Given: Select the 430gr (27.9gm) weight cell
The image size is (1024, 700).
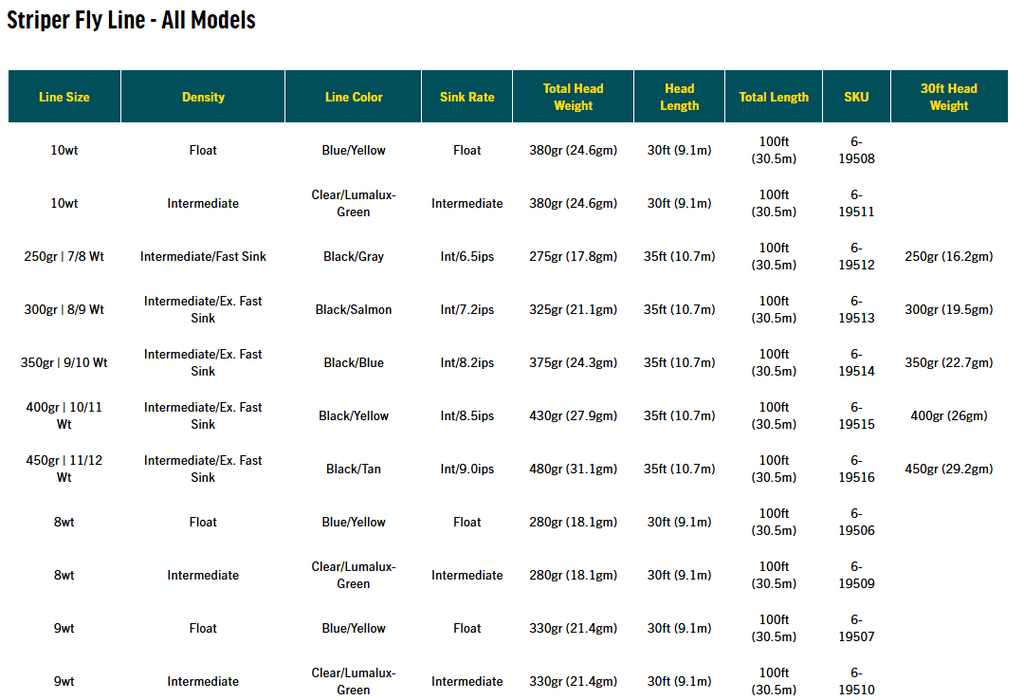Looking at the screenshot, I should pyautogui.click(x=573, y=416).
